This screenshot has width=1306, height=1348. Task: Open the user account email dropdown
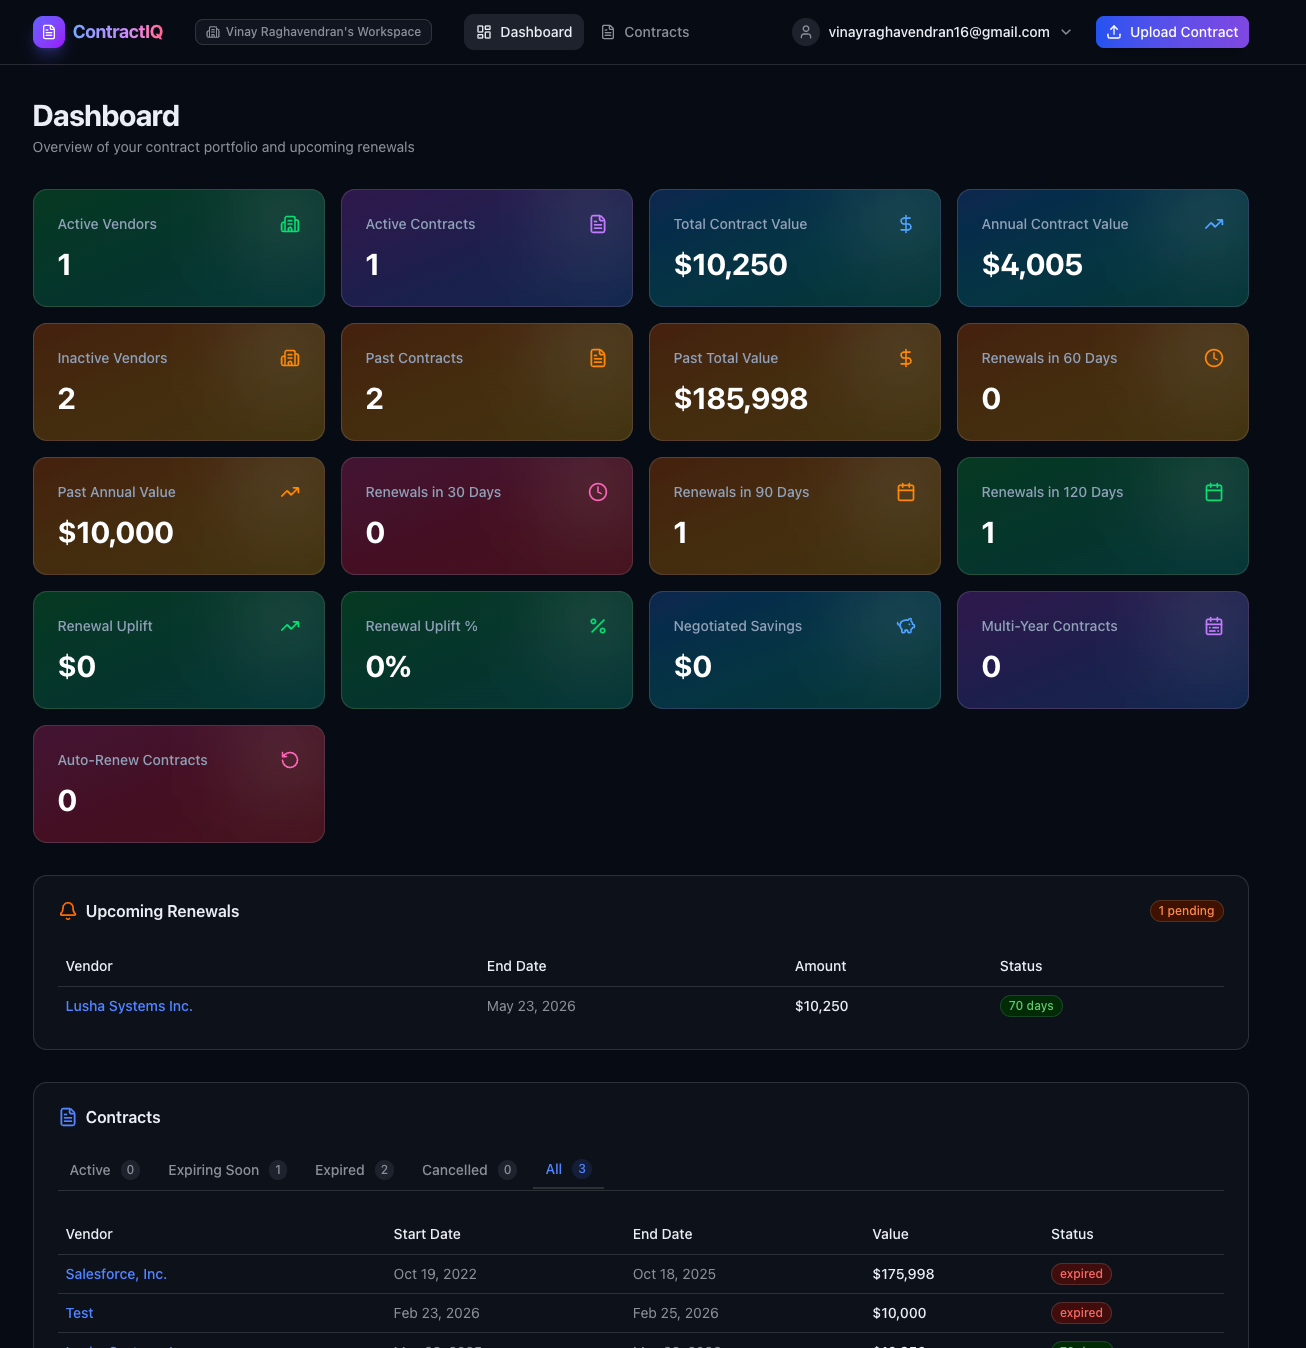[933, 32]
